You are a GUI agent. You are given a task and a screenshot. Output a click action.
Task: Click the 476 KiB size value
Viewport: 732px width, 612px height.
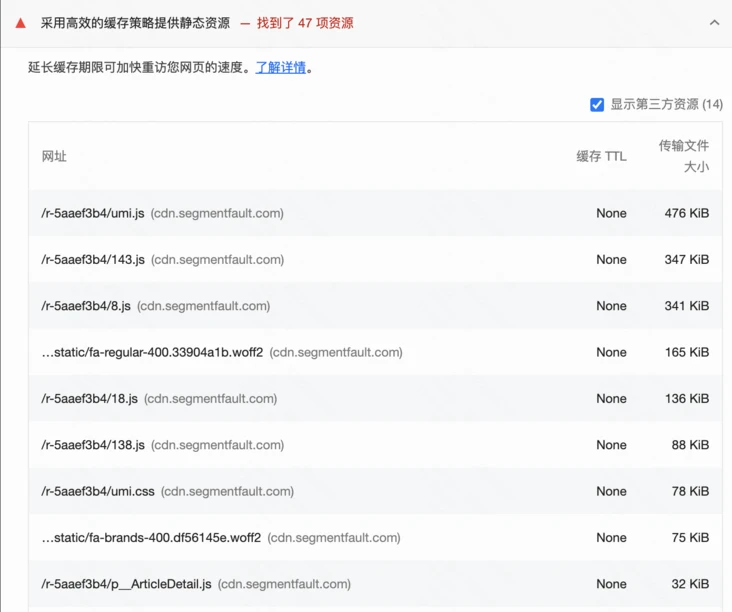(x=687, y=213)
